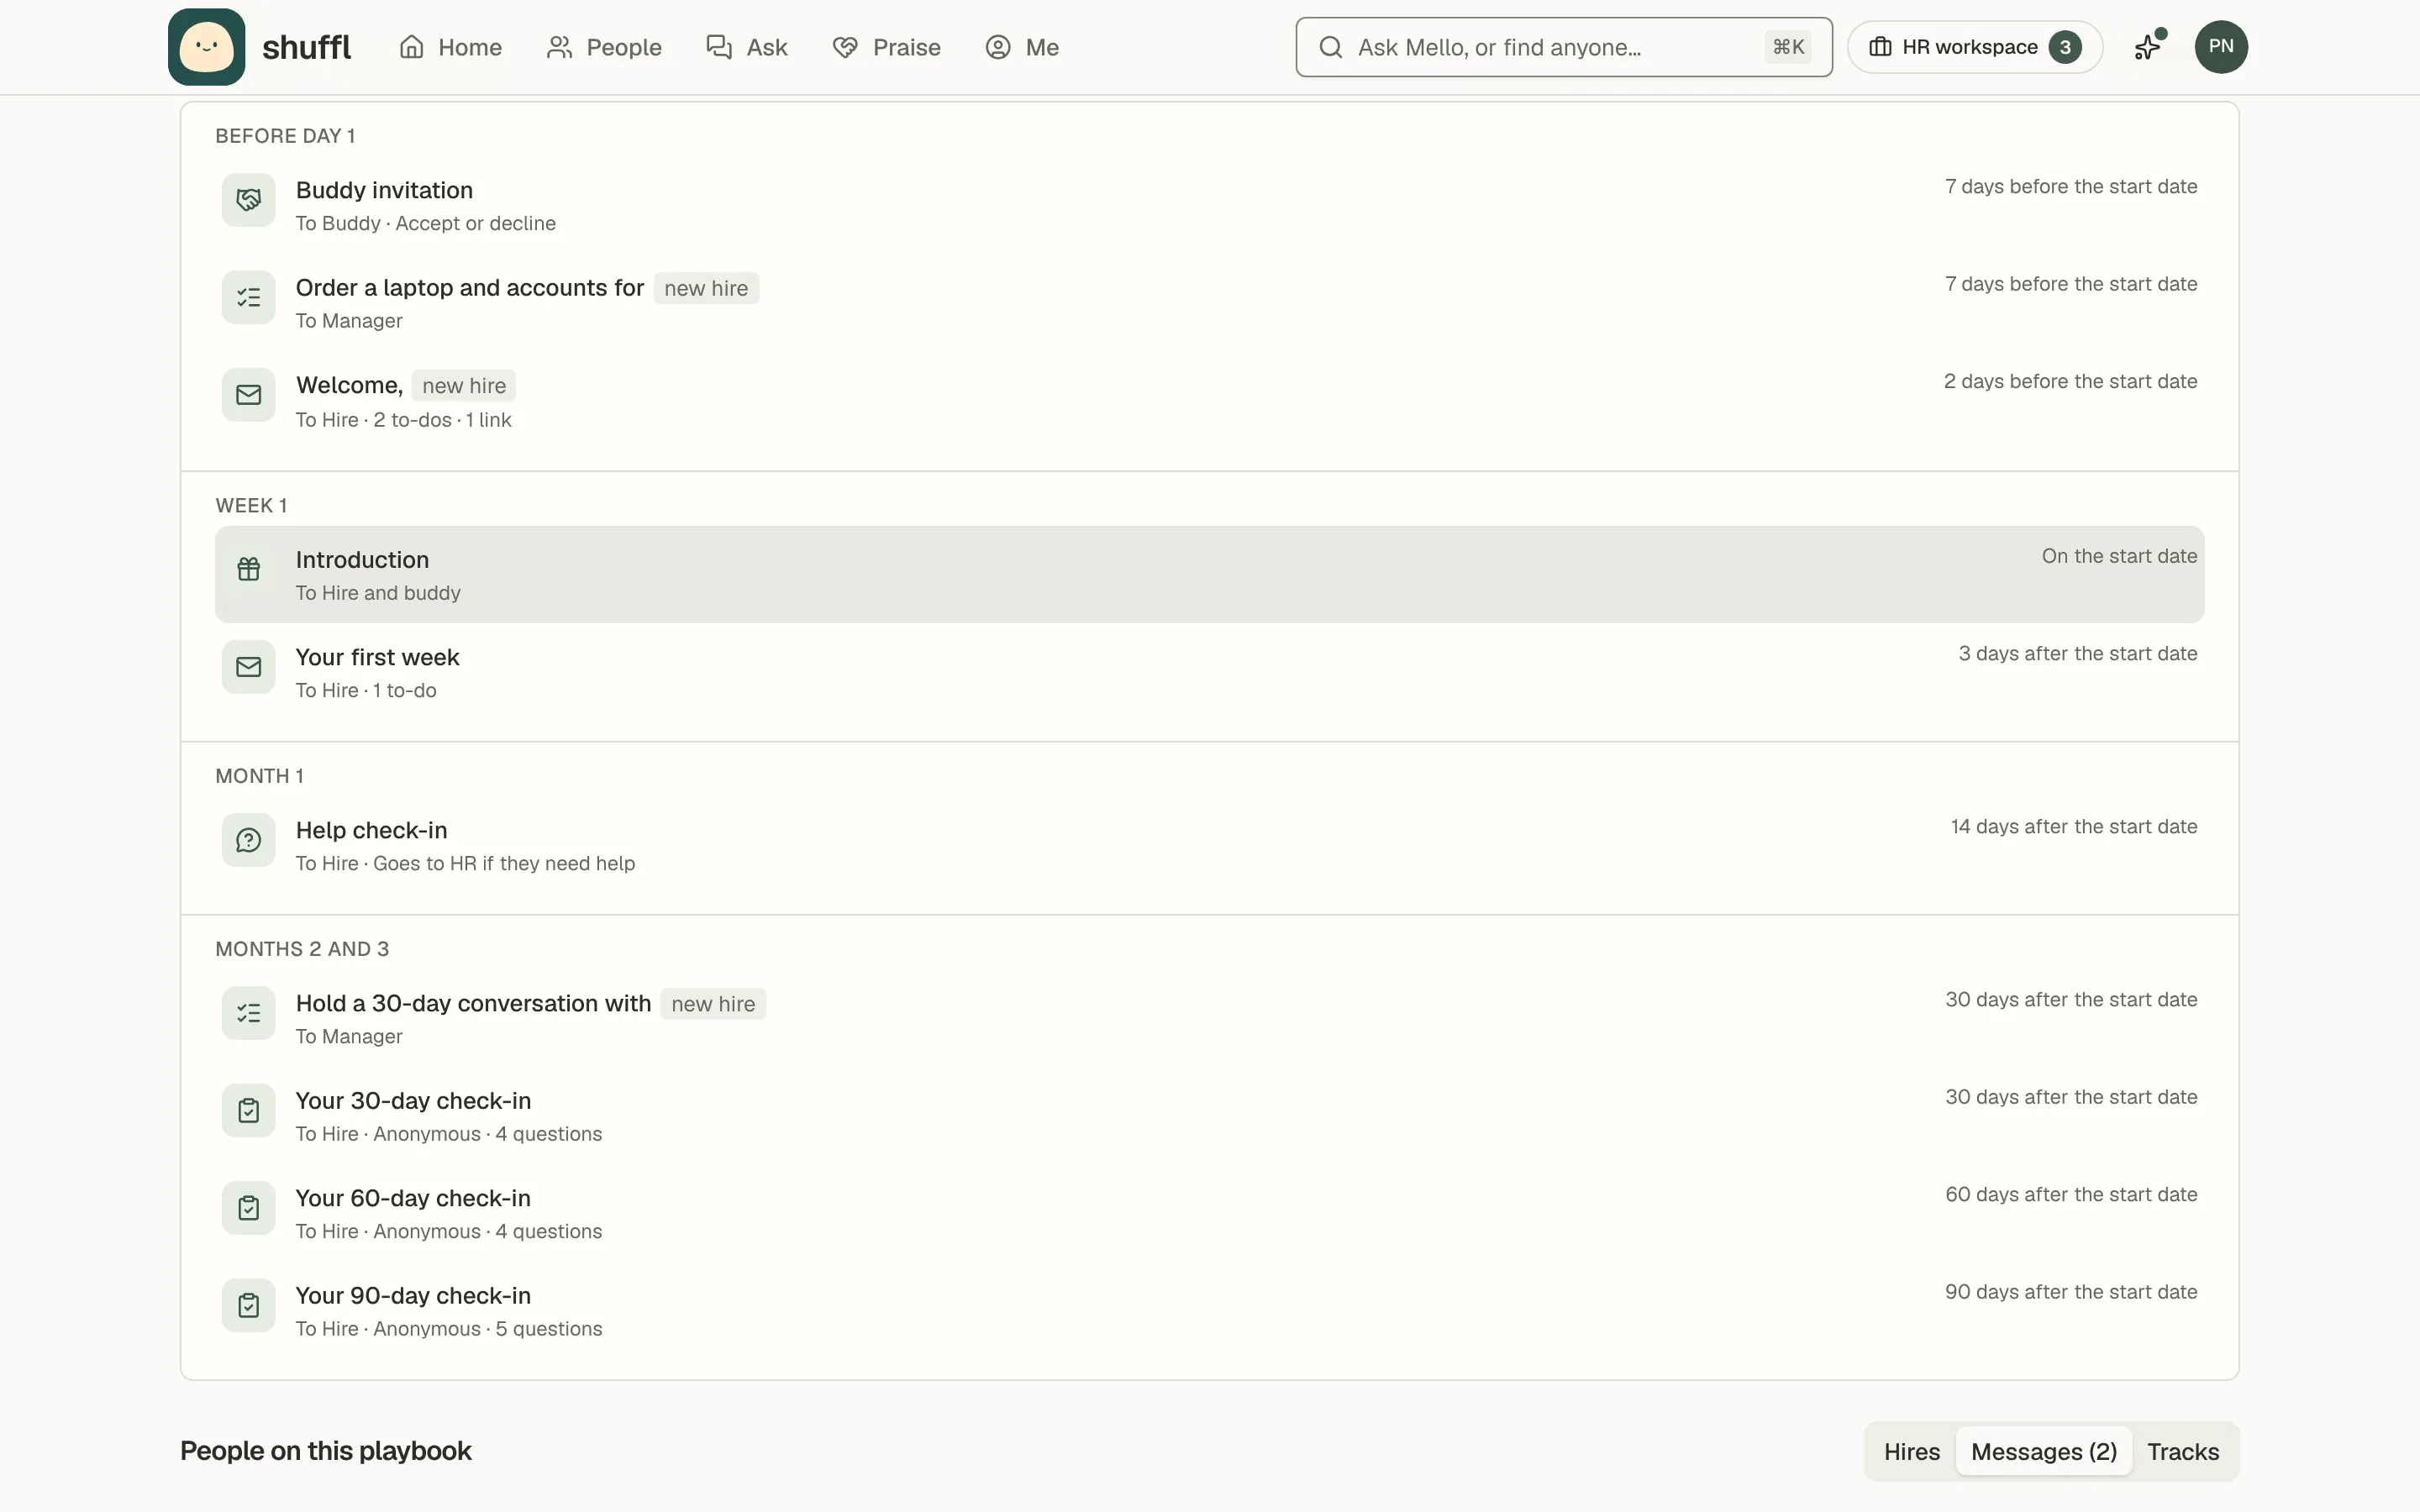Open the Ask nav item
The height and width of the screenshot is (1512, 2420).
coord(747,47)
